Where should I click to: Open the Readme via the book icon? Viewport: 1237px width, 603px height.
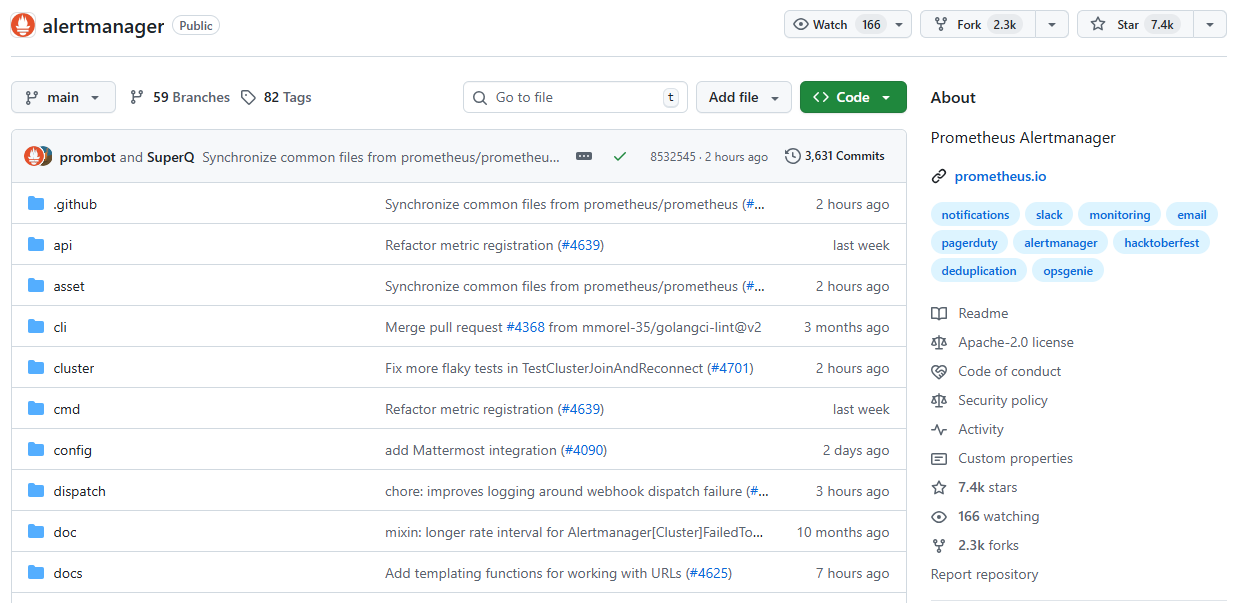click(x=939, y=313)
